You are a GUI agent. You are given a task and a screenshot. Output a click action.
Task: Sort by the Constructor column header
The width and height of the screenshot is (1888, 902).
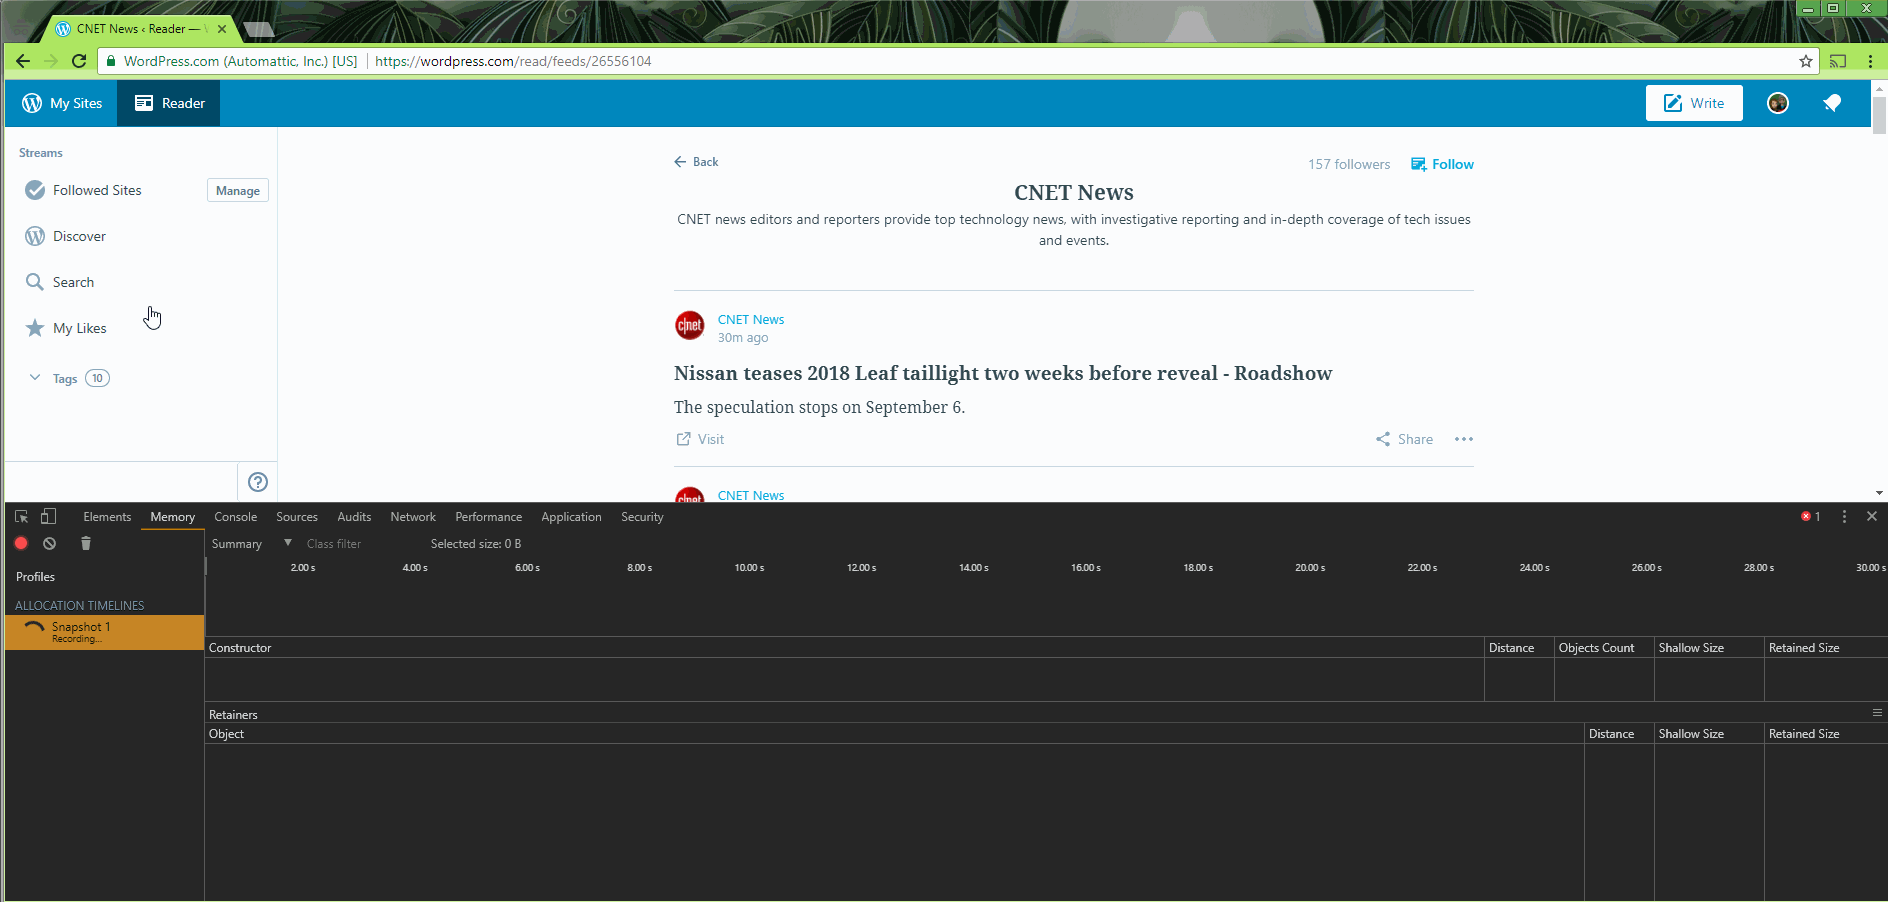(x=844, y=648)
